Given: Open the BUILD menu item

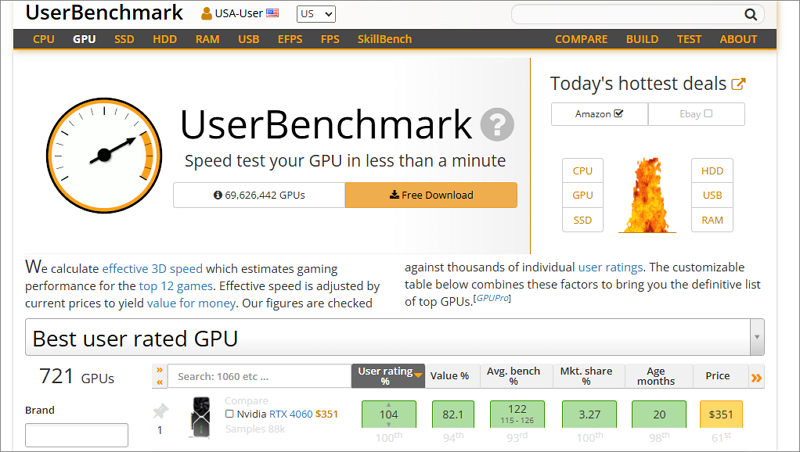Looking at the screenshot, I should pos(642,39).
